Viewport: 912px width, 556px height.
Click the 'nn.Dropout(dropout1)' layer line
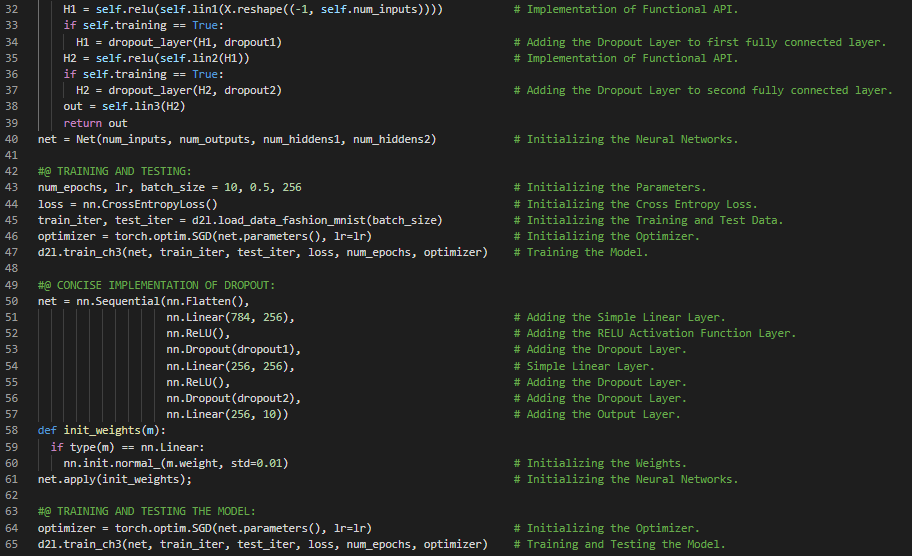coord(234,350)
